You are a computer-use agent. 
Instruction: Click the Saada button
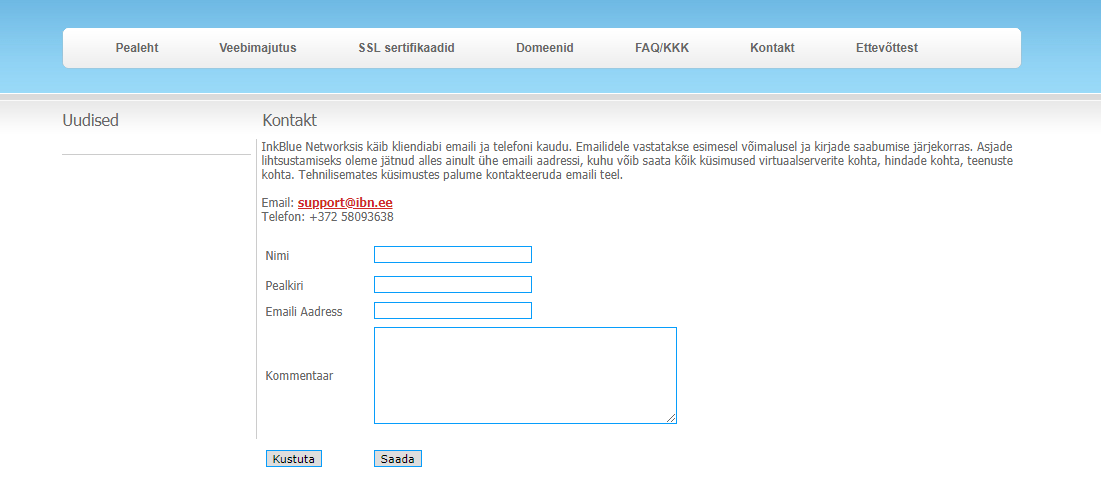tap(397, 459)
